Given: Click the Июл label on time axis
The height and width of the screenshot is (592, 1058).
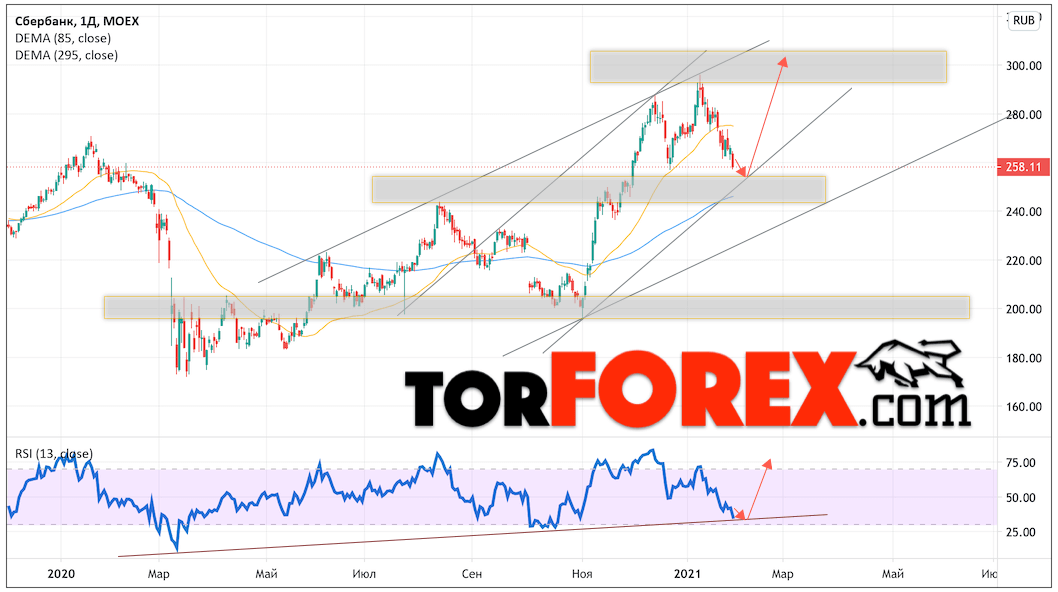Looking at the screenshot, I should pyautogui.click(x=364, y=574).
